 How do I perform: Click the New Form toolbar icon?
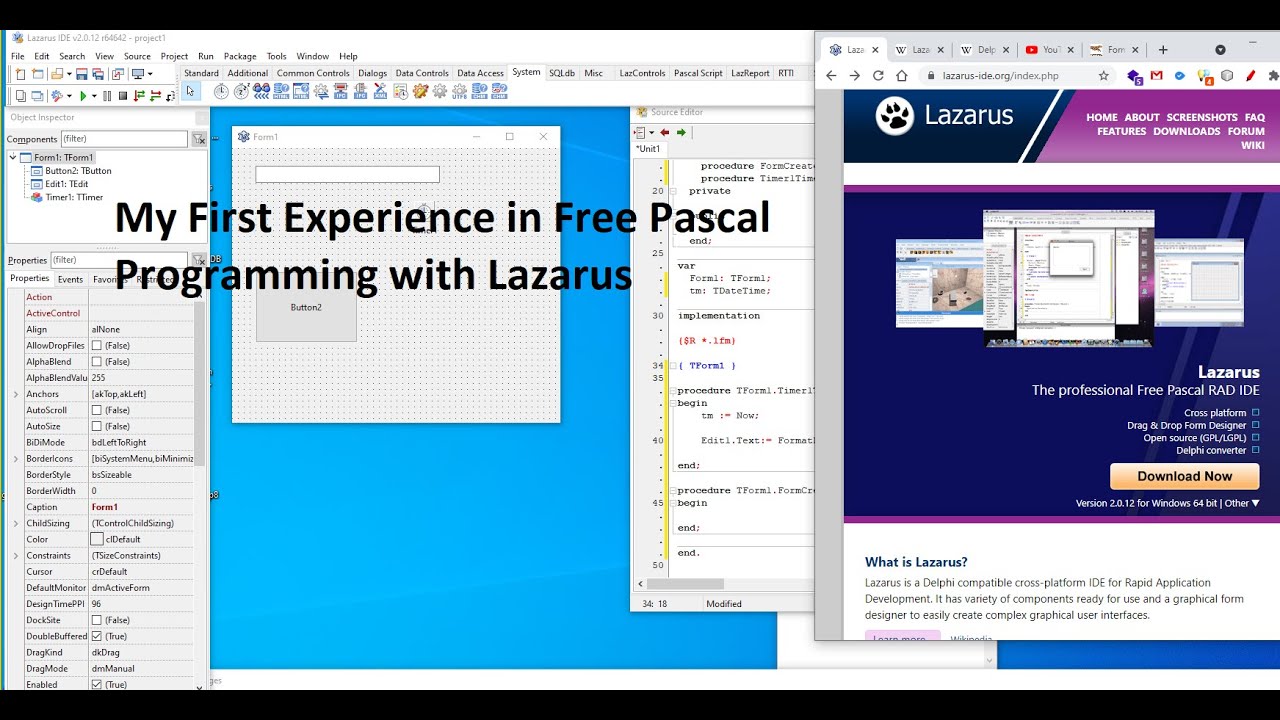37,74
